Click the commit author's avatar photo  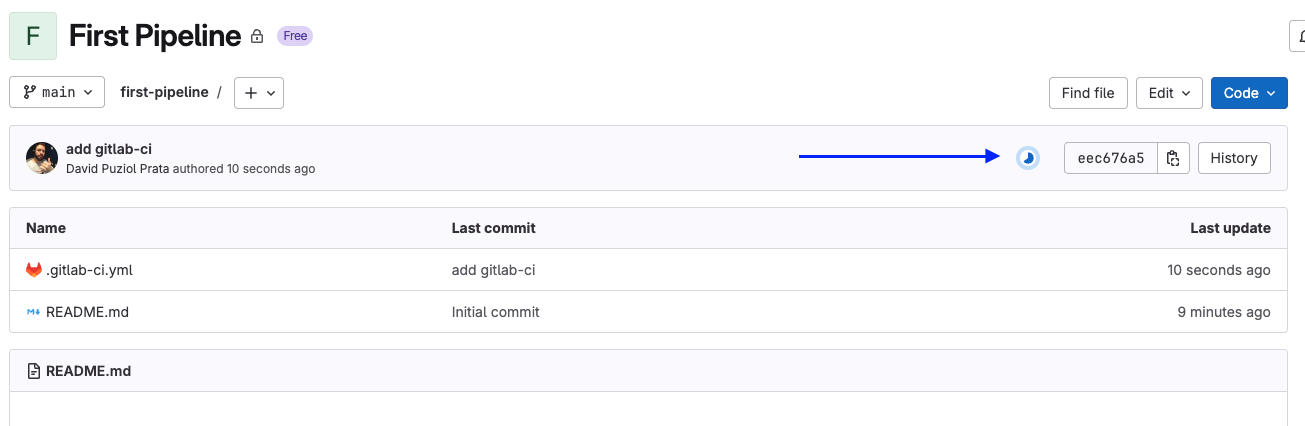point(42,158)
